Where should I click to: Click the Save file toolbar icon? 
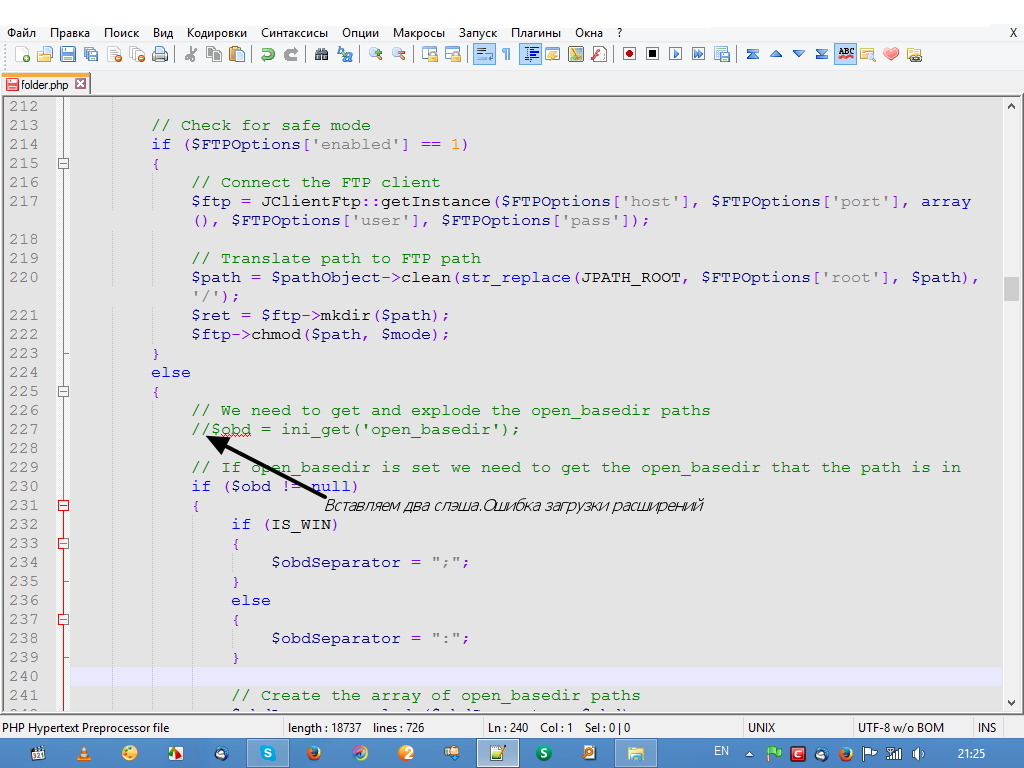[x=68, y=55]
